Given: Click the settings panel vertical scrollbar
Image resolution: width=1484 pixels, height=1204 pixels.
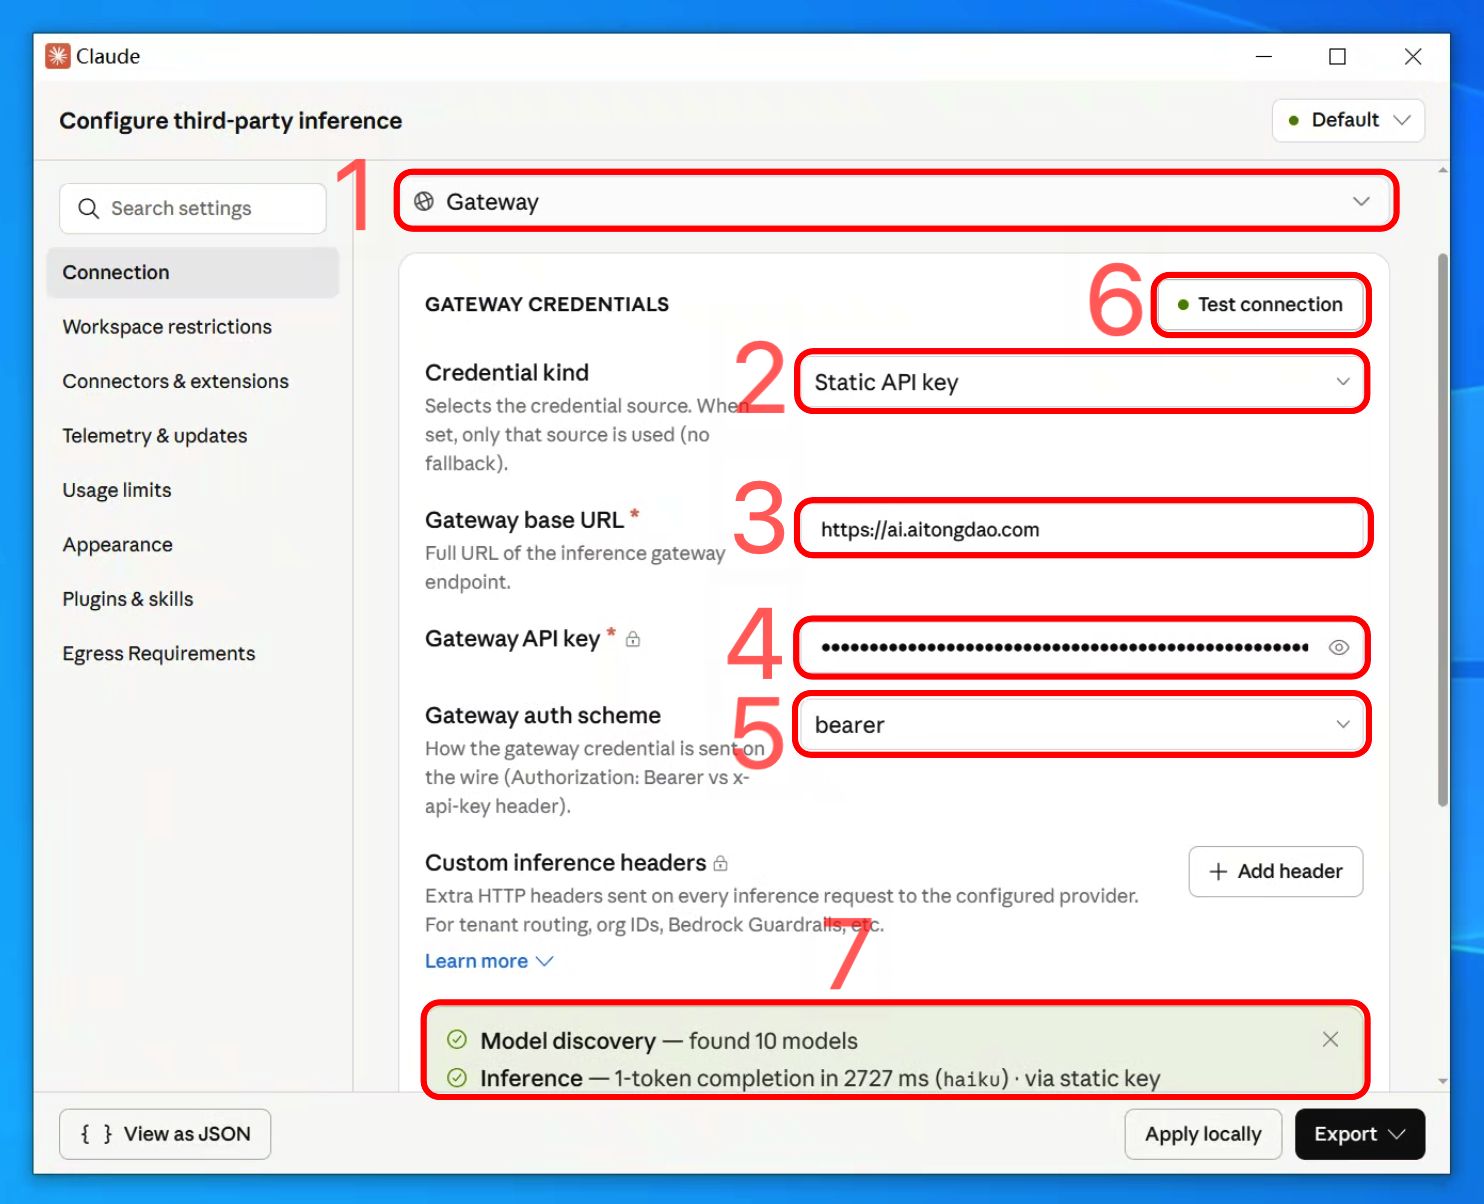Looking at the screenshot, I should (x=1442, y=530).
